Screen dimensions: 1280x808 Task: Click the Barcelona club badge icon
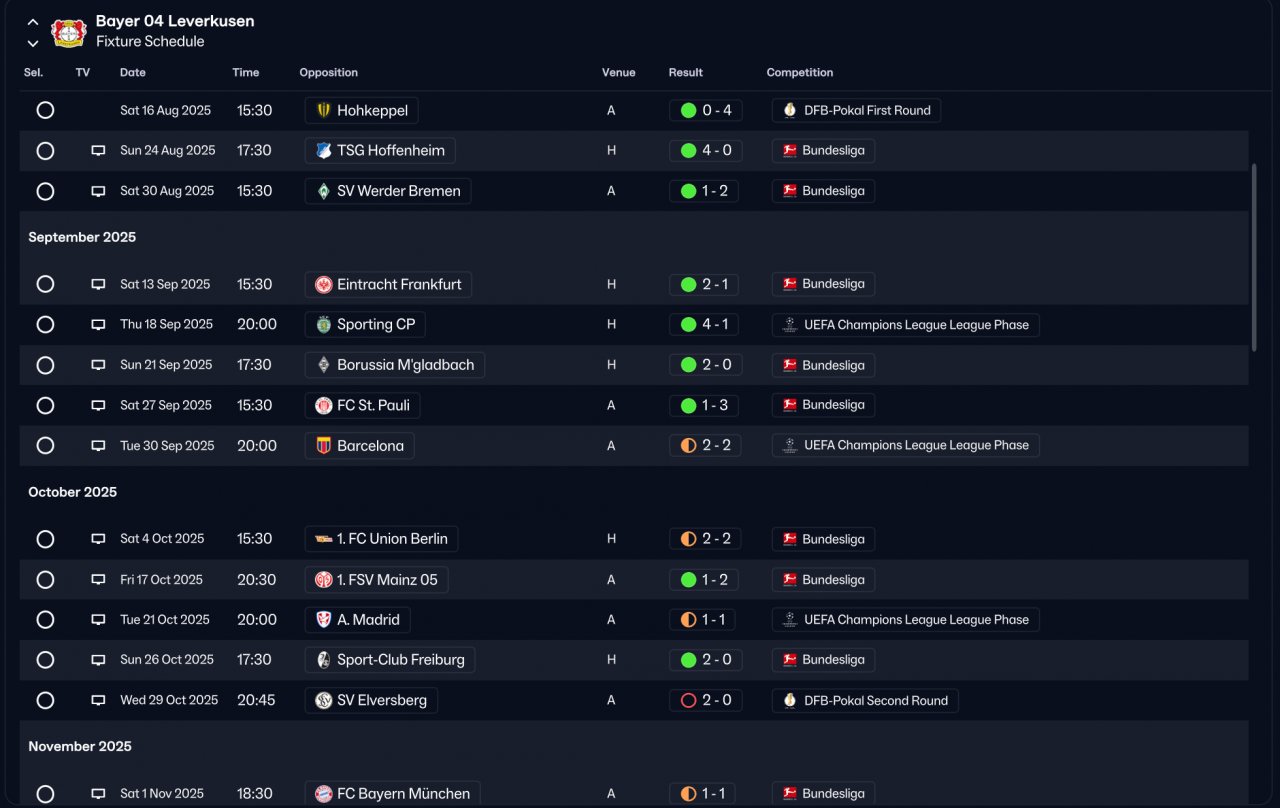323,446
